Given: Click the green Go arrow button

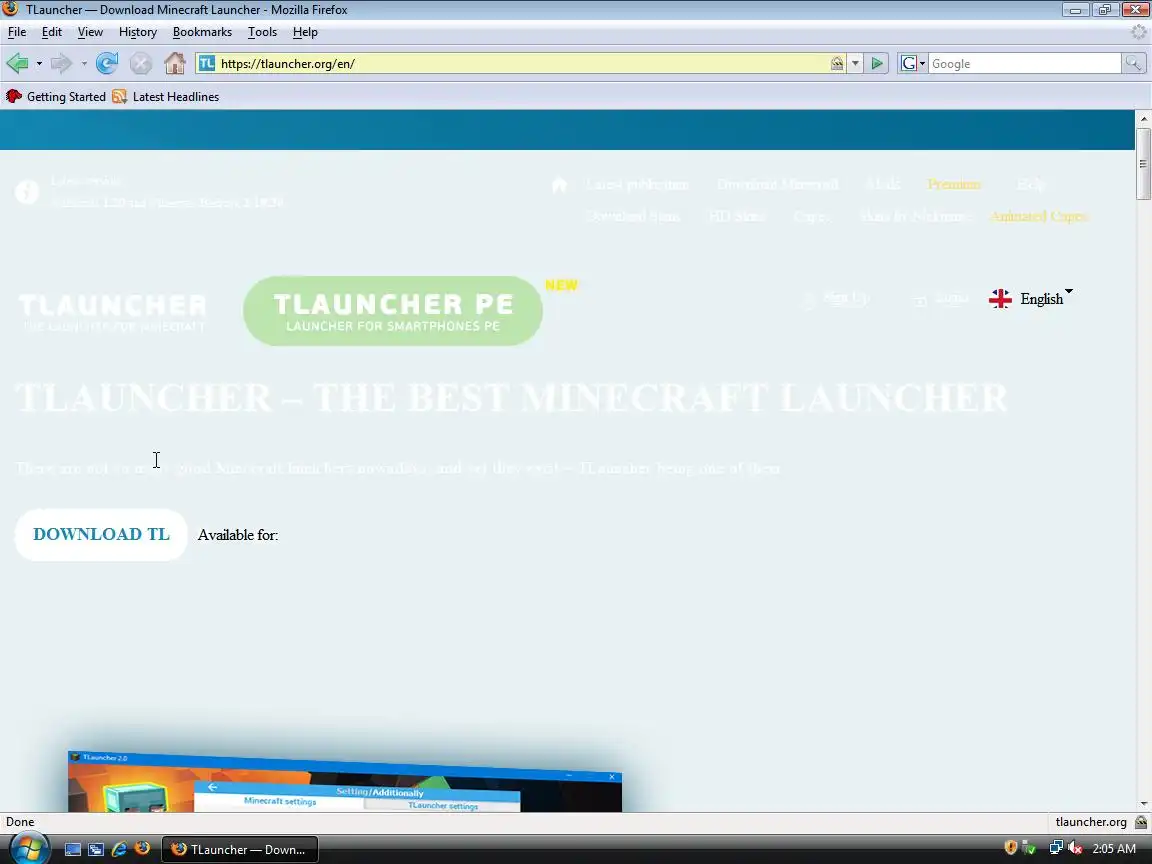Looking at the screenshot, I should point(876,64).
